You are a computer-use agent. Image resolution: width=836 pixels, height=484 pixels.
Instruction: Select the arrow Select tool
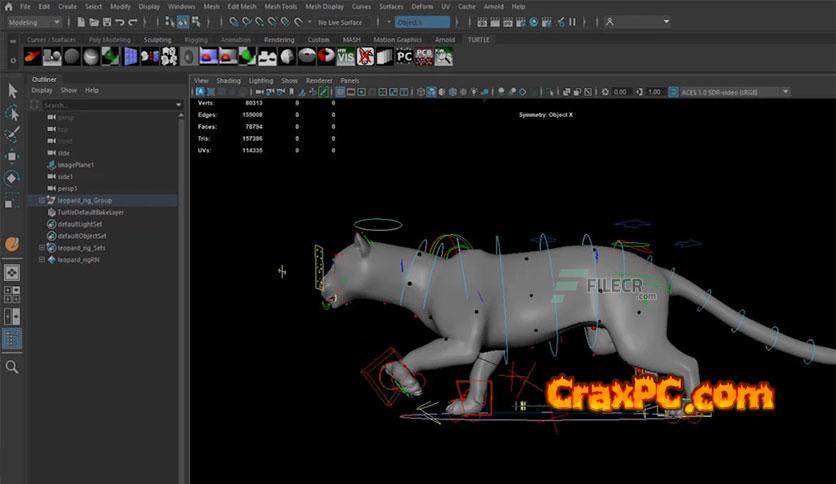point(12,90)
